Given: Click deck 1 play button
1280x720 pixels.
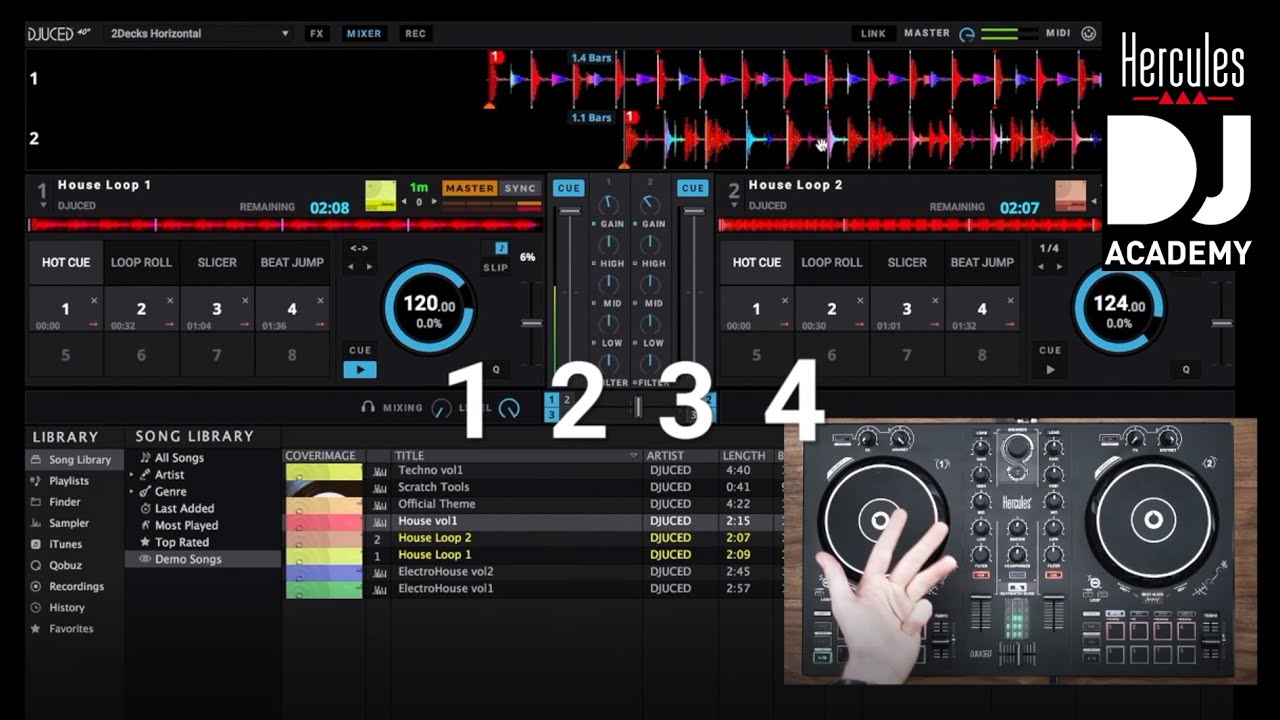Looking at the screenshot, I should click(360, 370).
